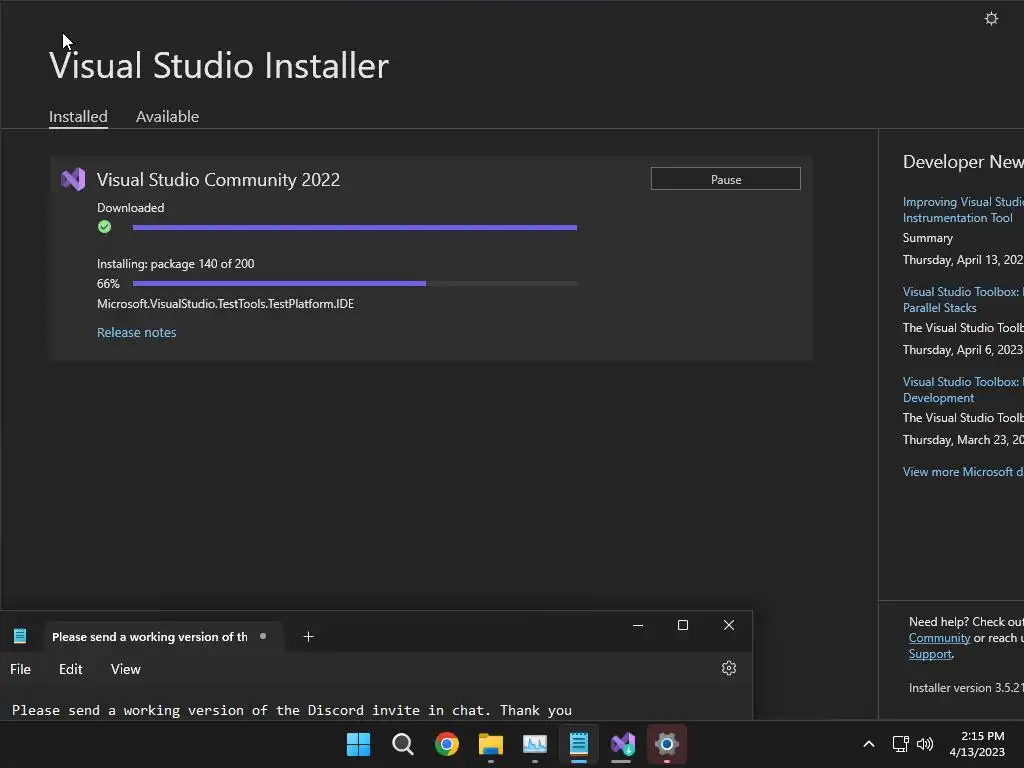Click the Visual Studio Community 2022 product name

(x=218, y=180)
